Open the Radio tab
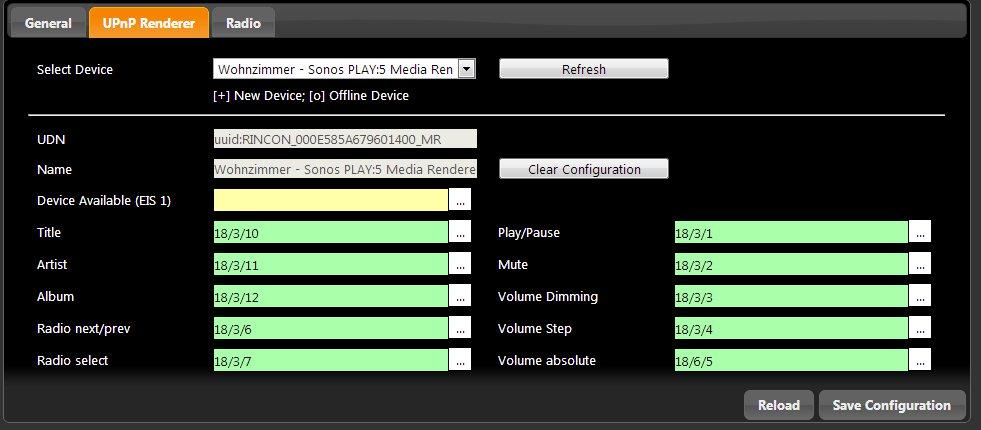 [244, 22]
